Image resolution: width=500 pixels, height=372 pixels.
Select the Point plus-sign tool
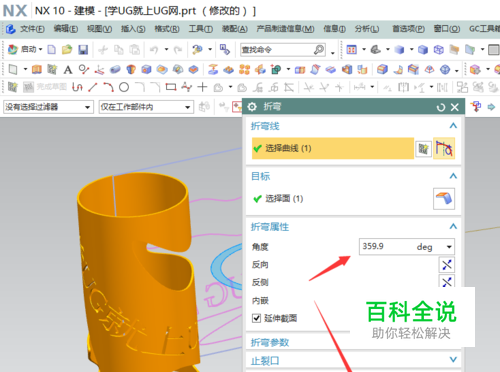pos(202,87)
